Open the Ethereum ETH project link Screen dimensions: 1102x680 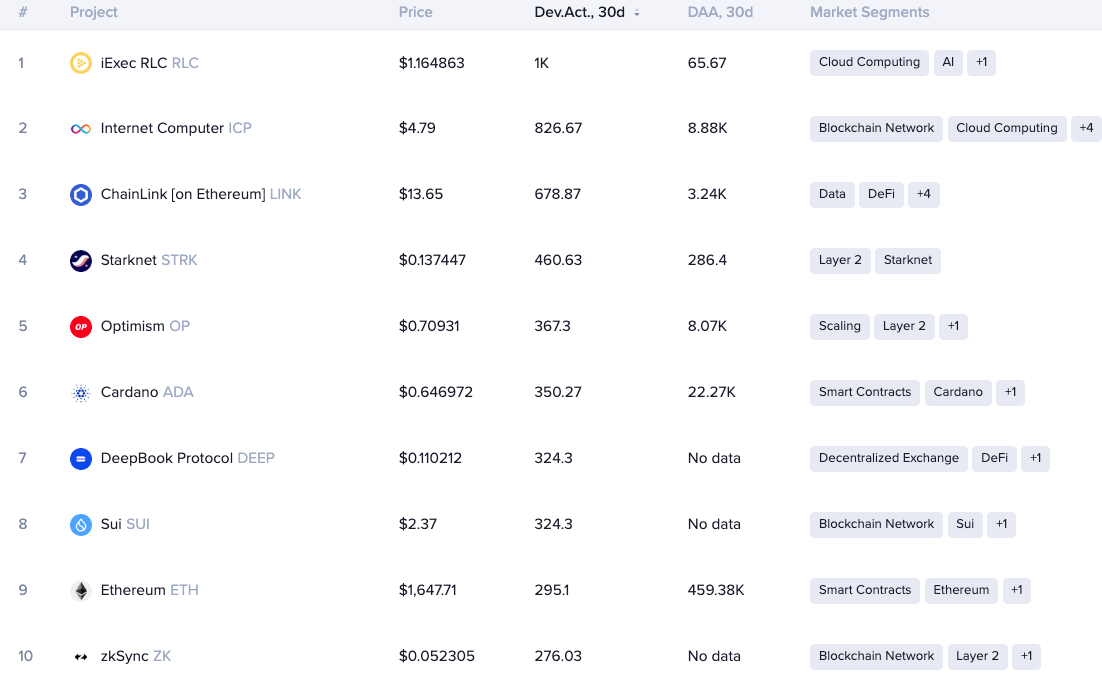(149, 591)
